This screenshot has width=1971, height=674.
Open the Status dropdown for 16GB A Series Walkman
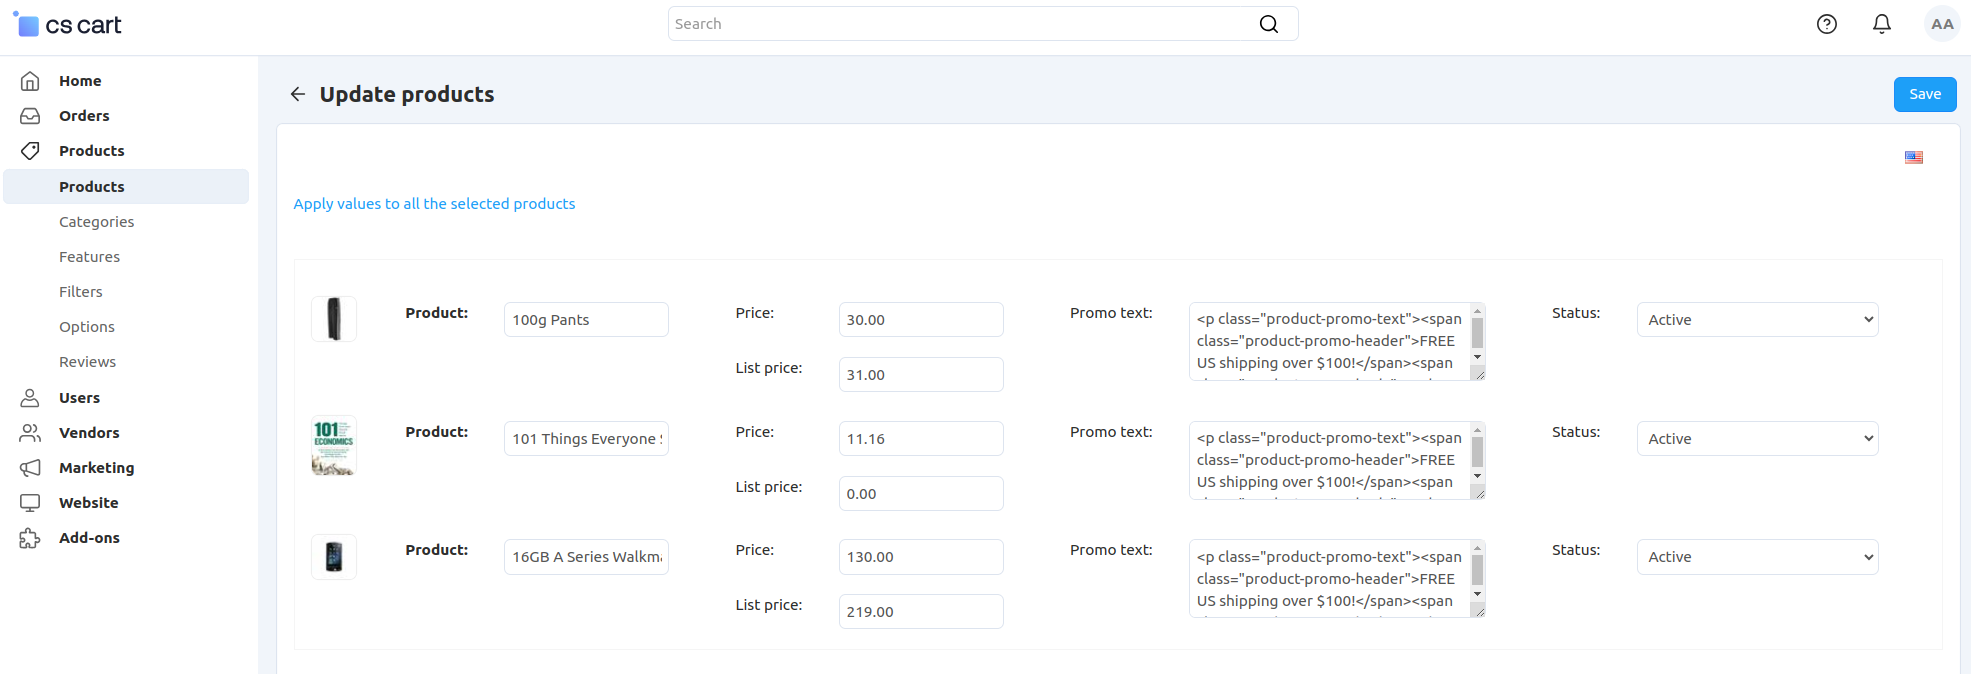coord(1757,557)
